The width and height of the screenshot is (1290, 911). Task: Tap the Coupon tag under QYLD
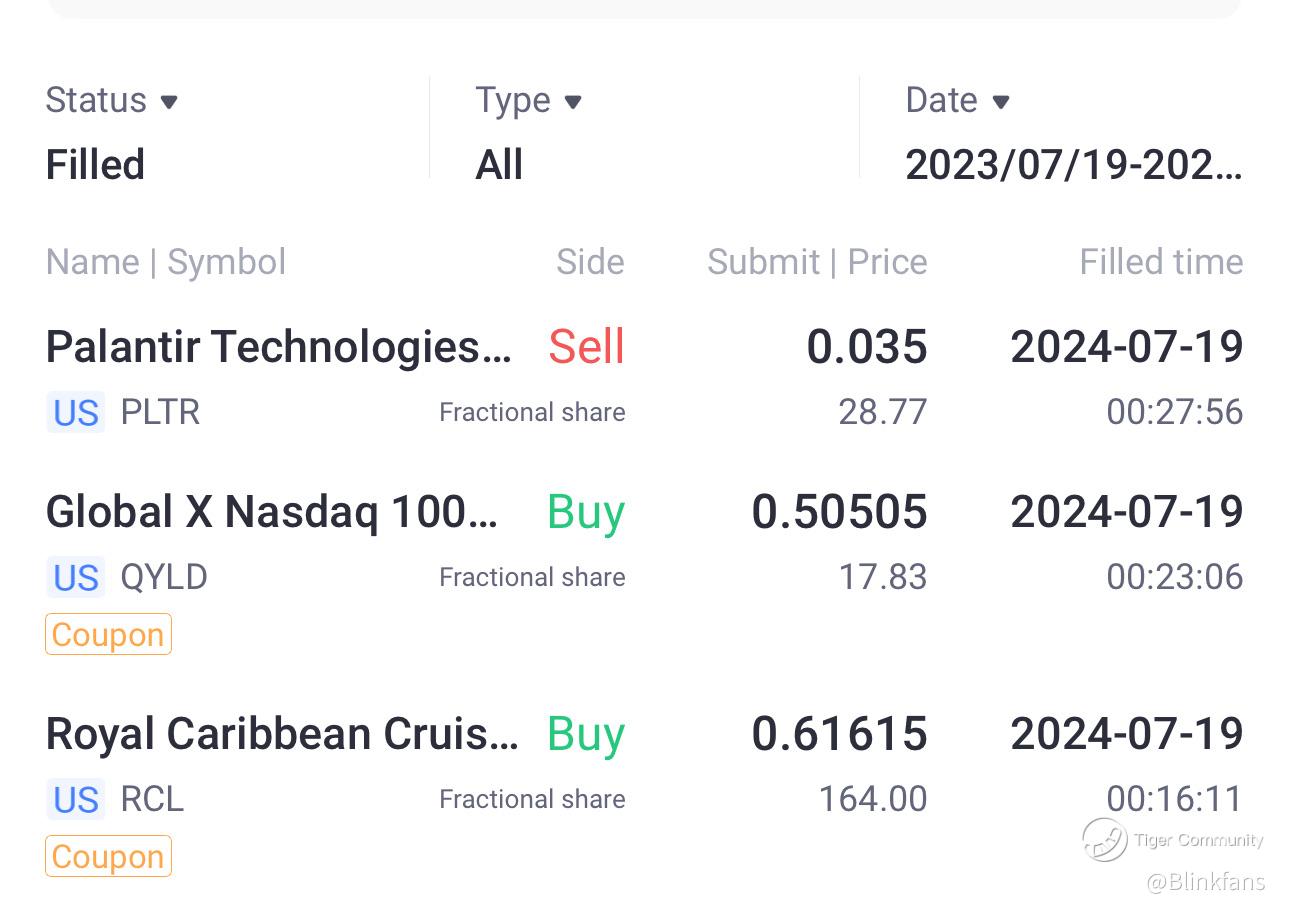click(108, 634)
